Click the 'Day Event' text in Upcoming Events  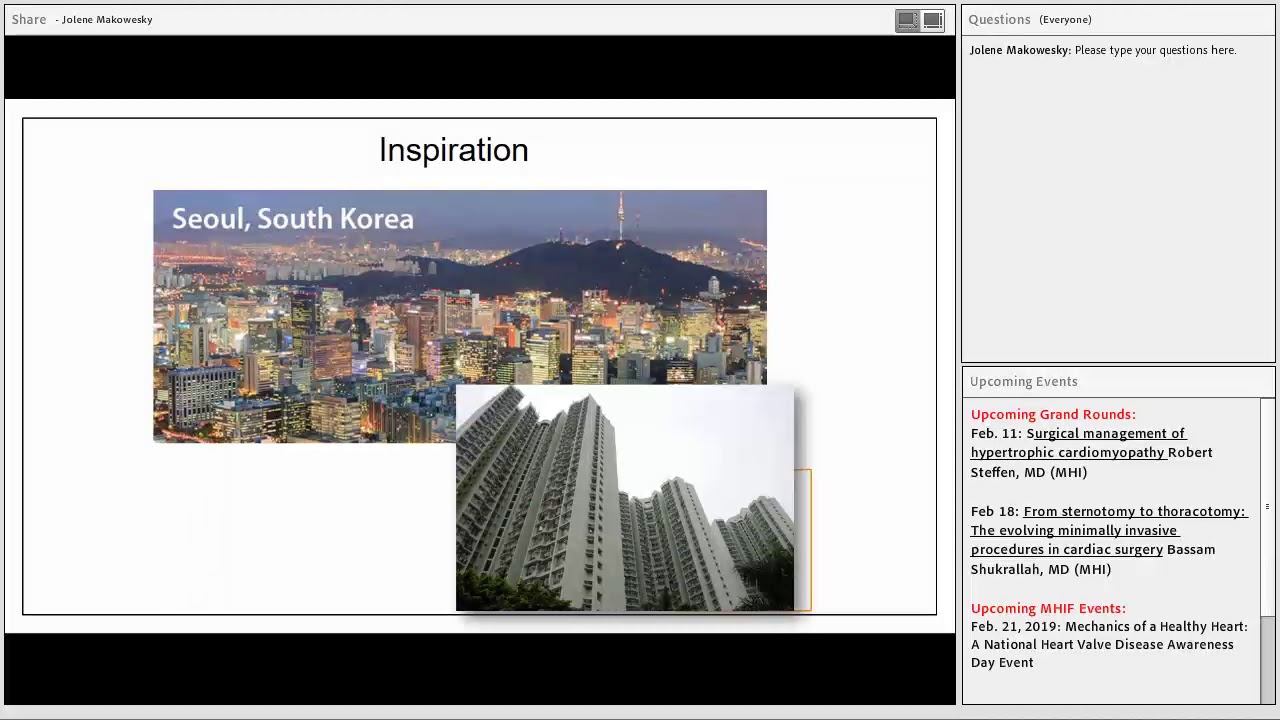pos(1002,663)
